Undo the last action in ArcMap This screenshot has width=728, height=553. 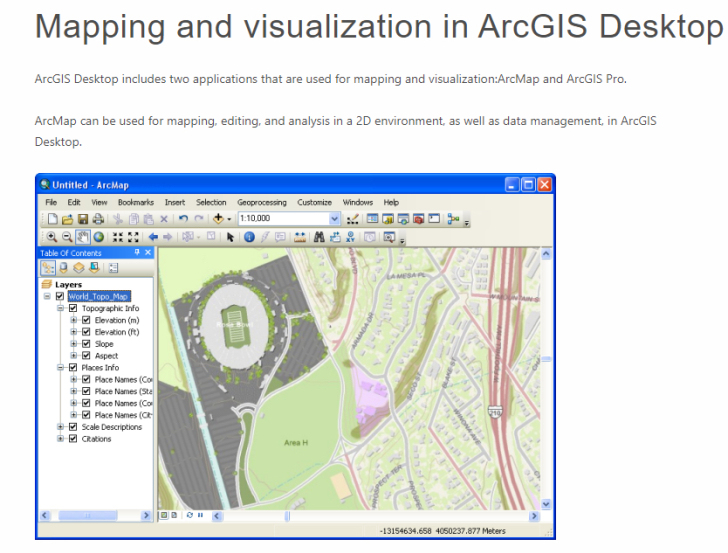[x=183, y=219]
